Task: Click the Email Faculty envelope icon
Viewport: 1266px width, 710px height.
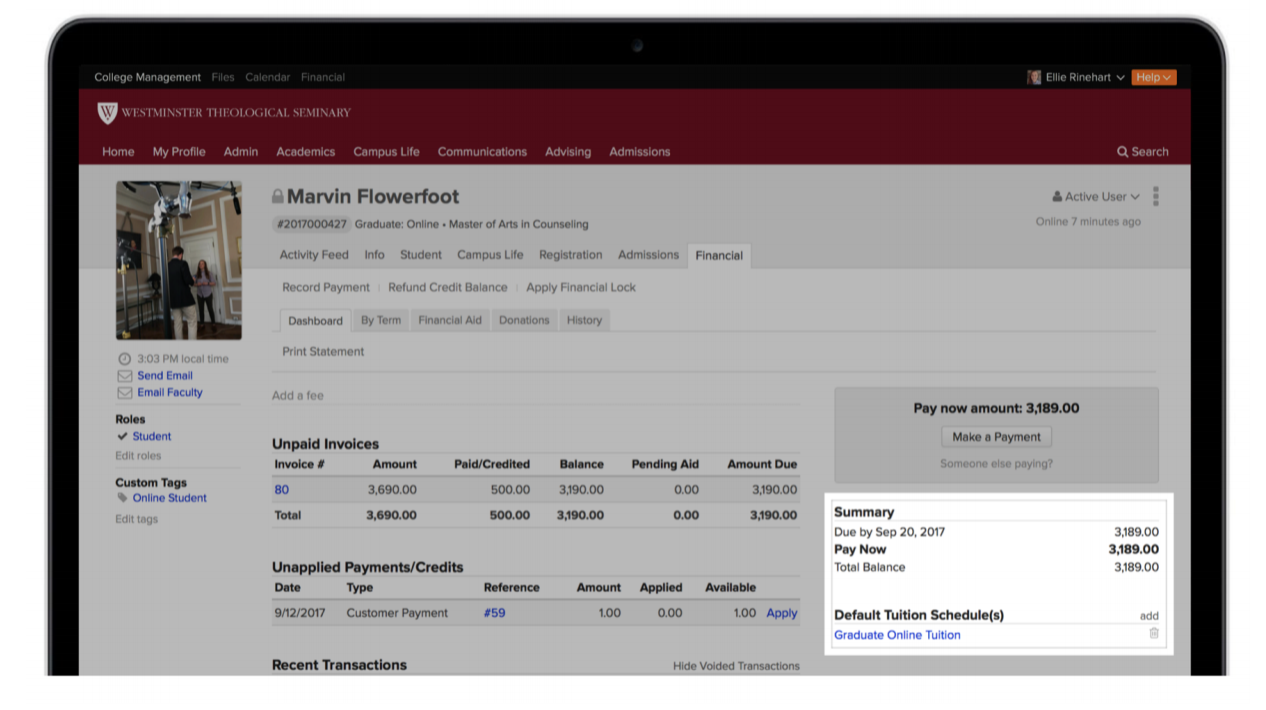Action: click(x=125, y=393)
